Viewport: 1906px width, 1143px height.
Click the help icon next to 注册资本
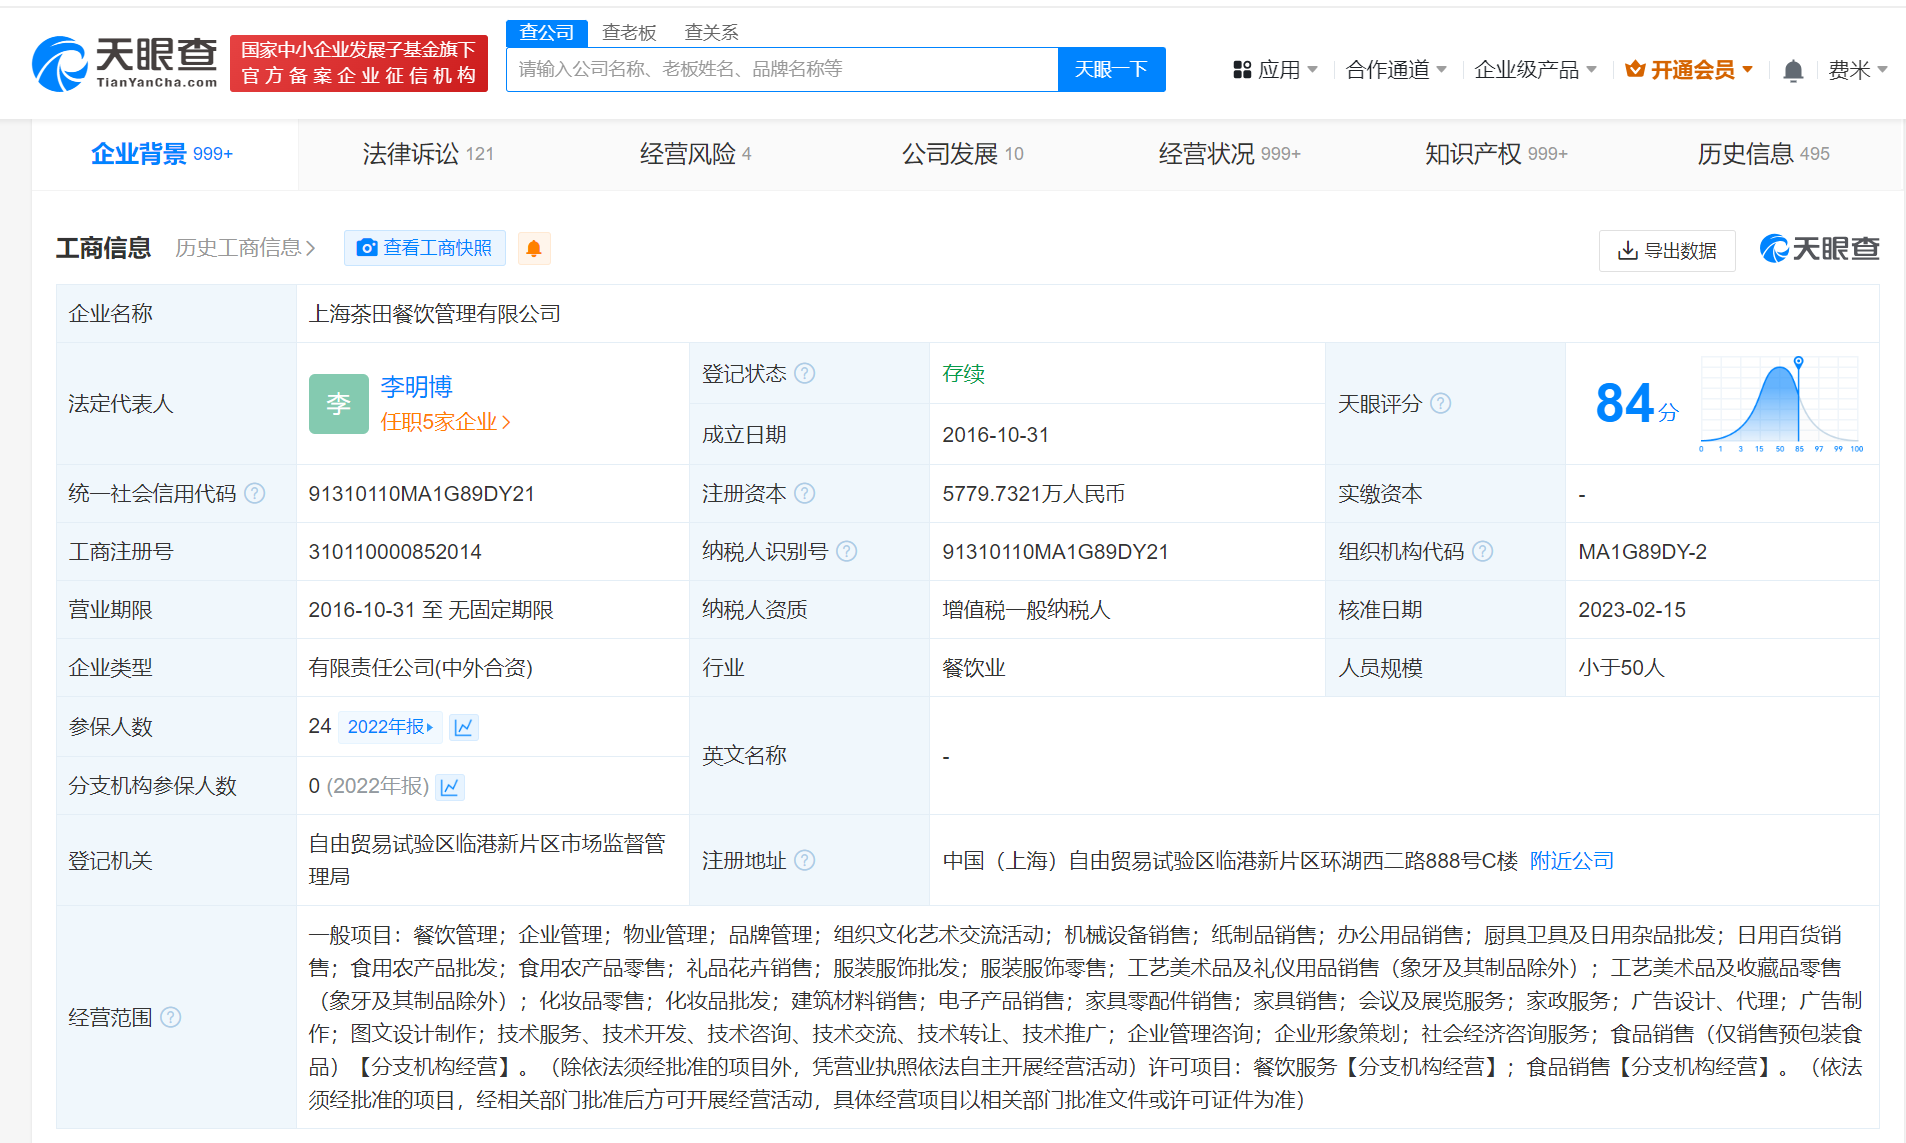pos(806,493)
